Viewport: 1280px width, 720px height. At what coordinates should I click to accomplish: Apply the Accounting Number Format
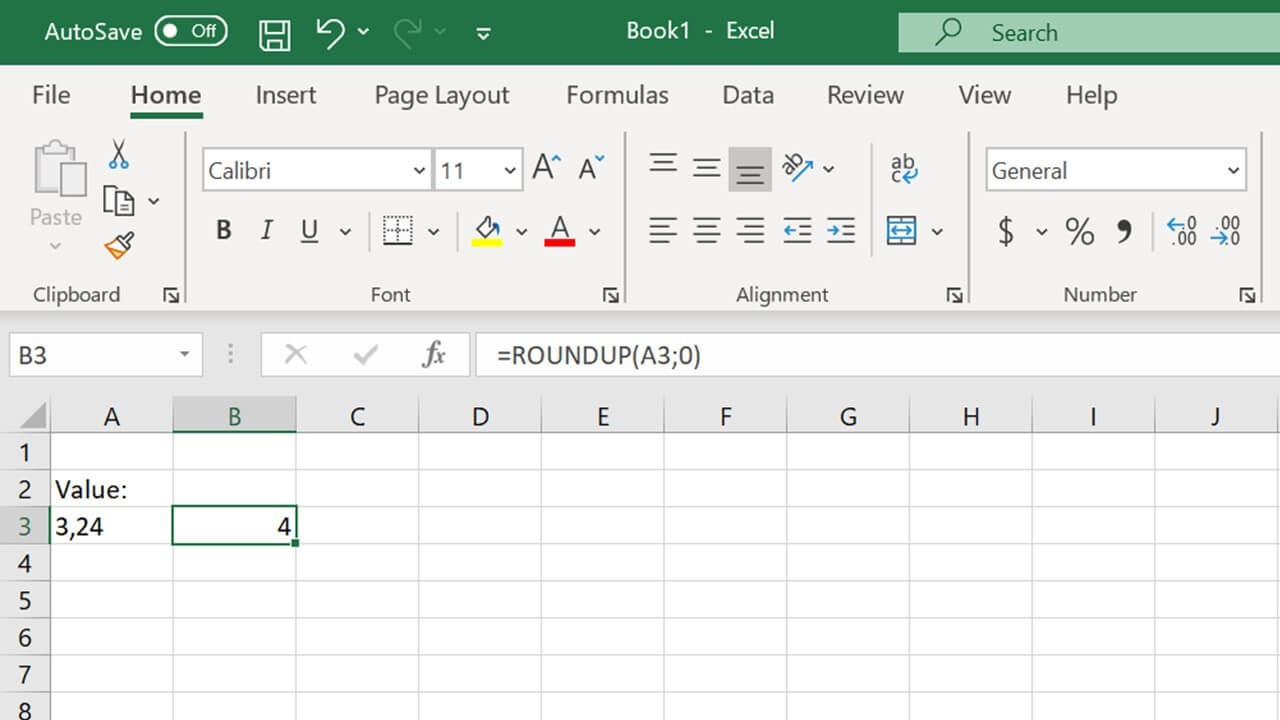tap(1006, 231)
